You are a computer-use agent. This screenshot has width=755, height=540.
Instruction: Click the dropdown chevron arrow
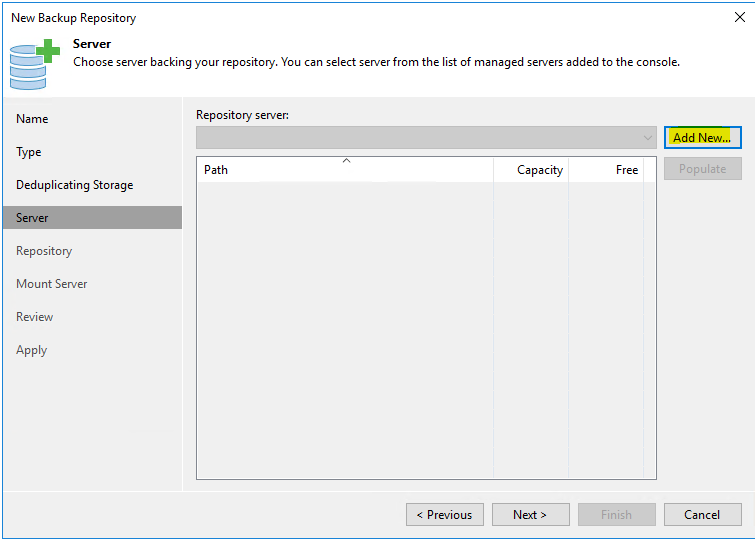point(648,138)
